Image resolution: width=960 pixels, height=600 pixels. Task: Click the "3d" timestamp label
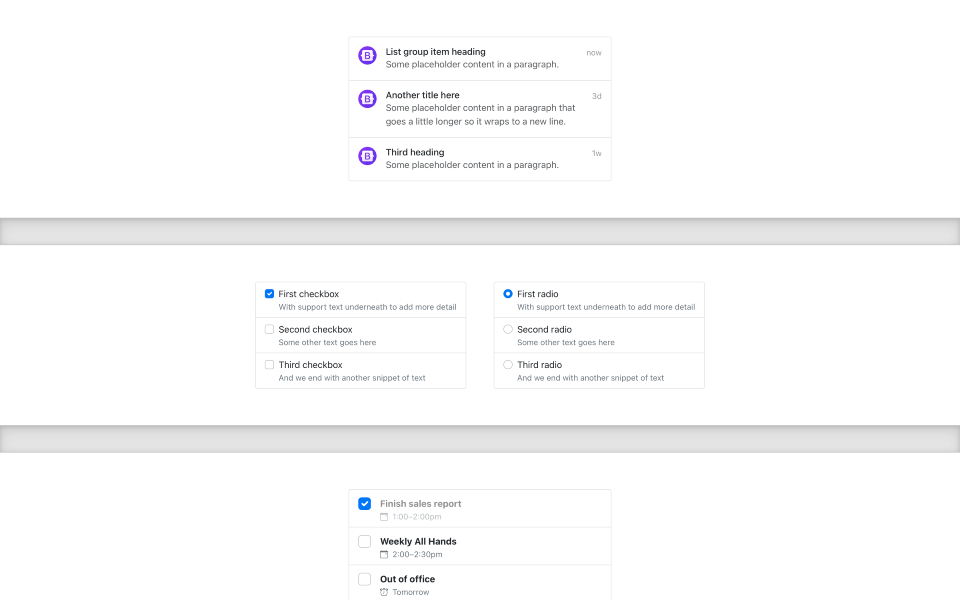coord(598,95)
